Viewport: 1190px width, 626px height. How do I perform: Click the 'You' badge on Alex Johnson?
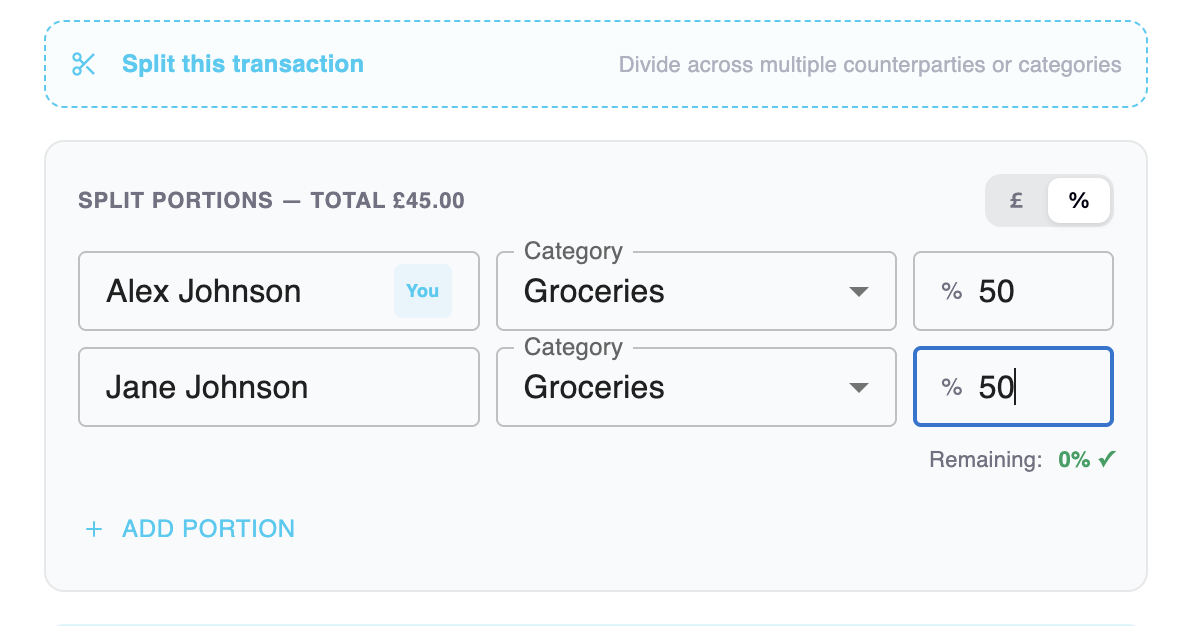(422, 291)
